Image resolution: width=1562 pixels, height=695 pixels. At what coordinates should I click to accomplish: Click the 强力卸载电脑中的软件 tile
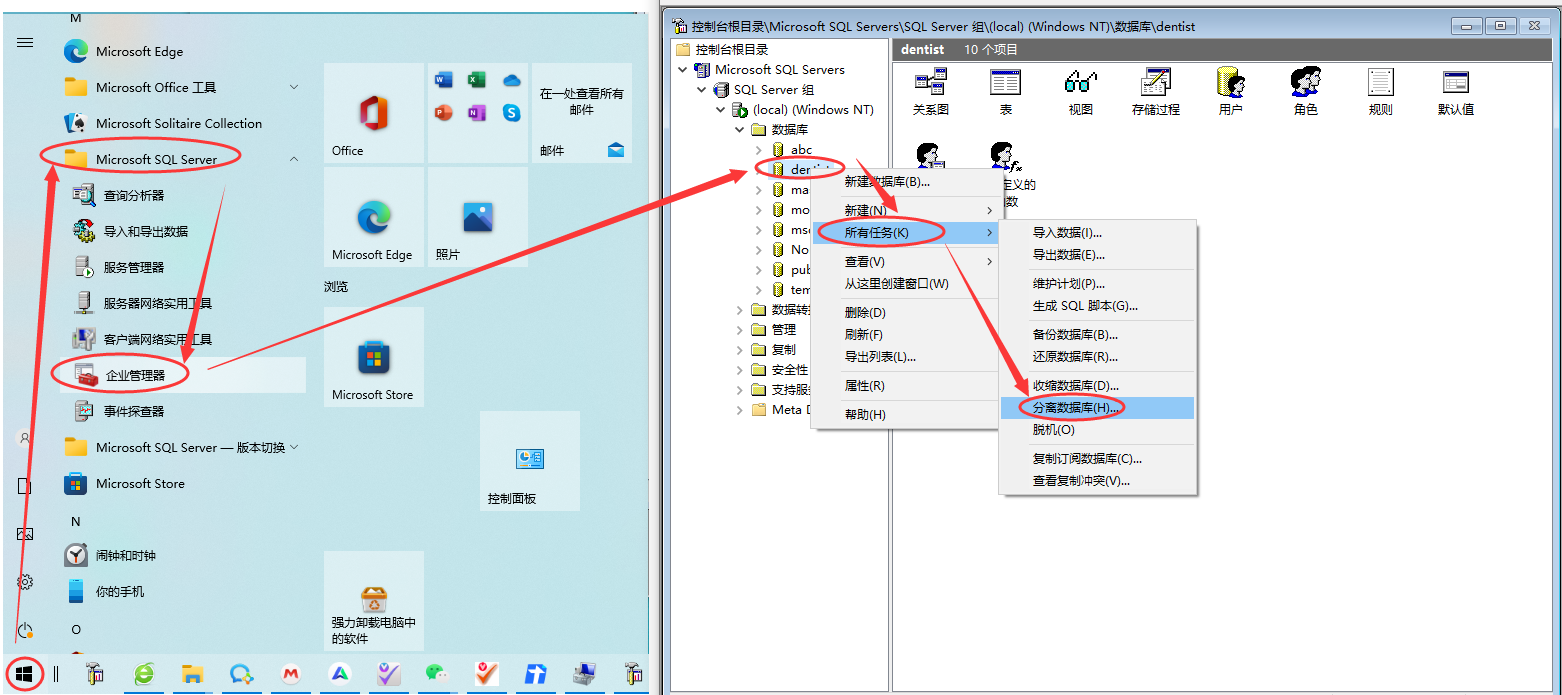tap(374, 601)
